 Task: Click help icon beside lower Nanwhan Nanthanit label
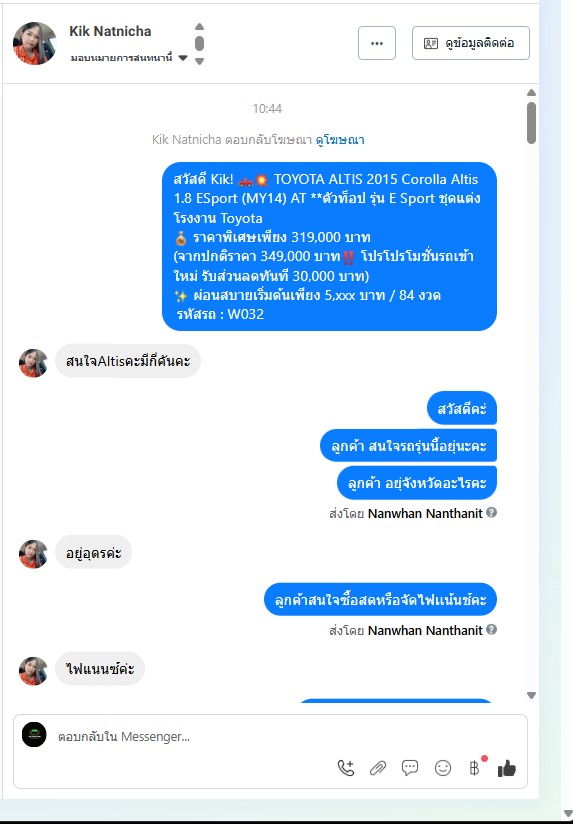coord(492,630)
